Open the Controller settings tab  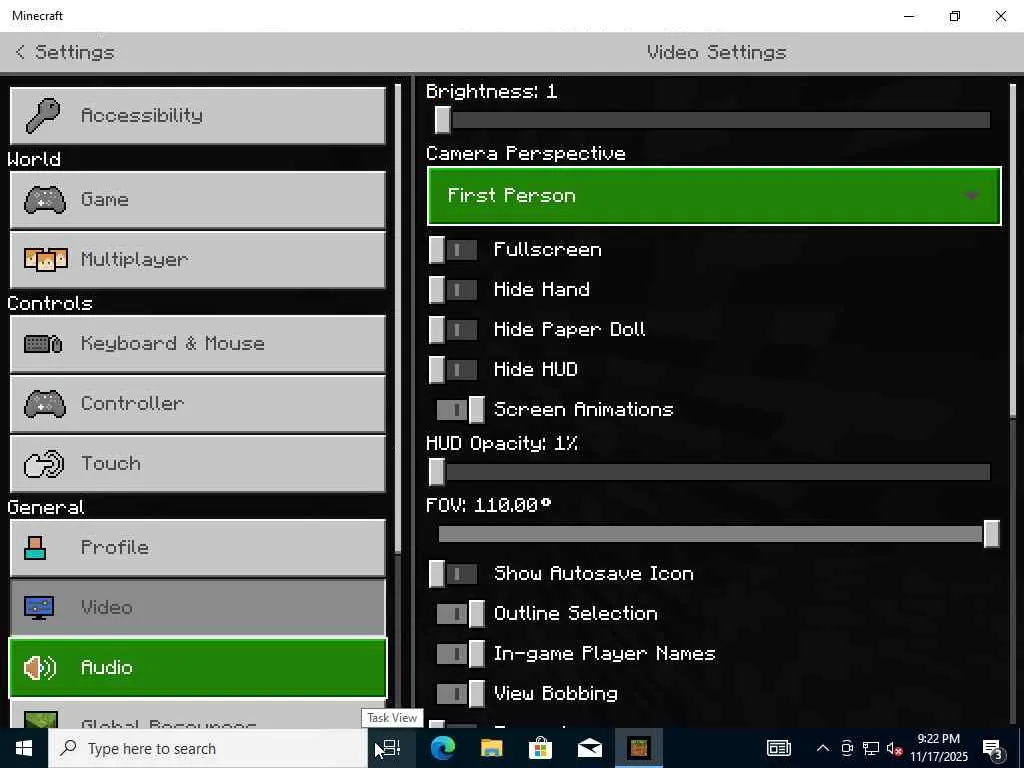click(x=198, y=404)
